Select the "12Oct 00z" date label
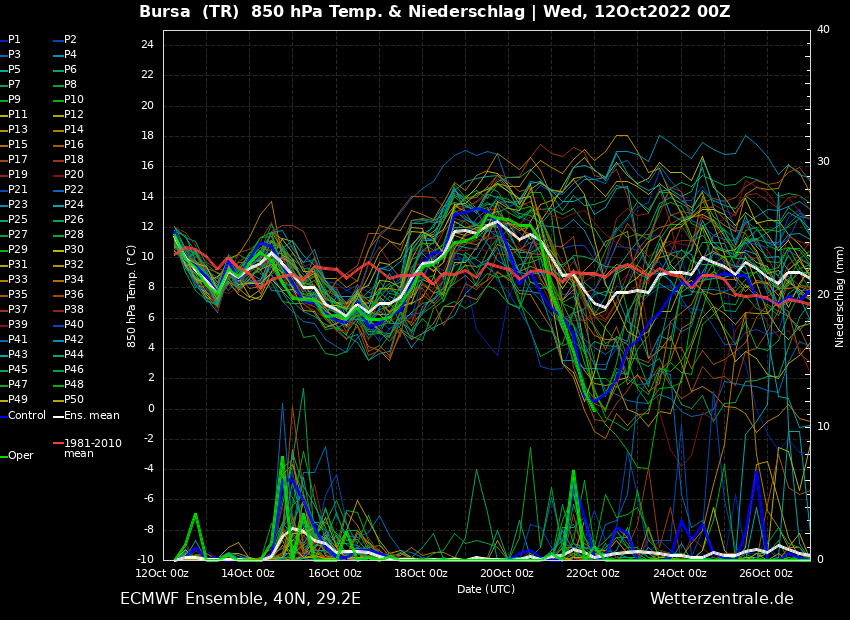The height and width of the screenshot is (620, 850). pos(163,573)
